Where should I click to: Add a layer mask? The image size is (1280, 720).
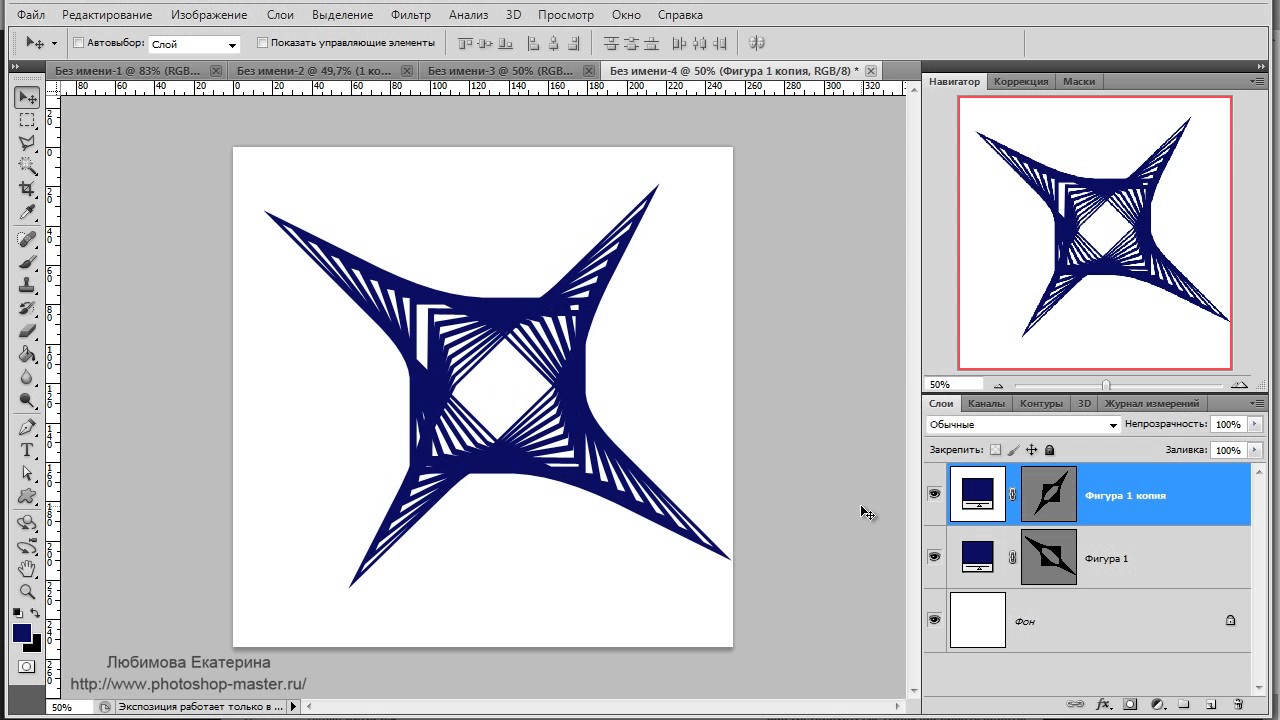(1131, 704)
